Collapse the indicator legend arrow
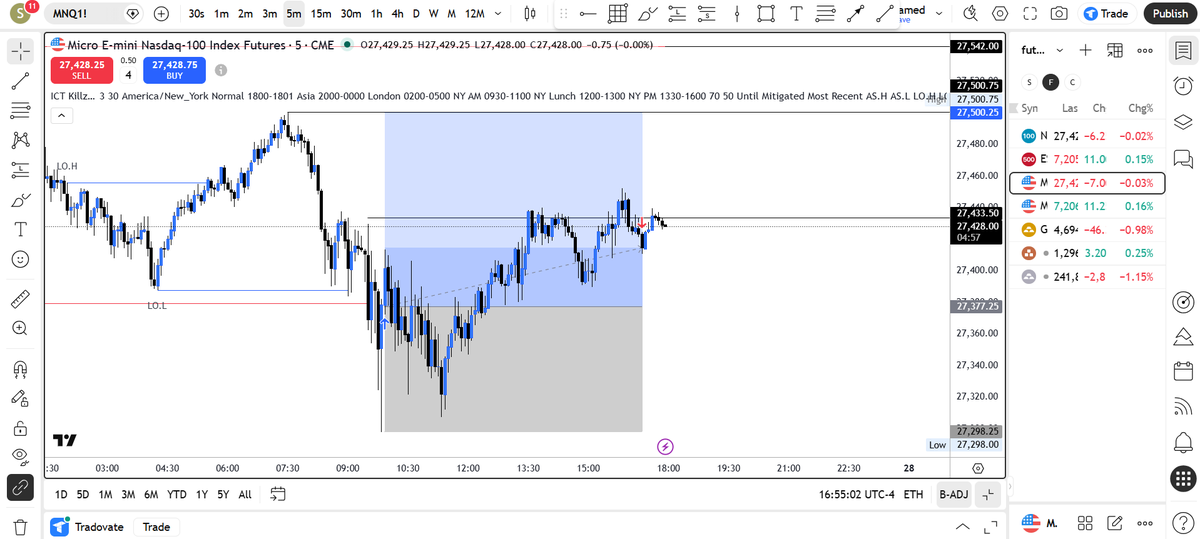The height and width of the screenshot is (539, 1200). pos(62,116)
